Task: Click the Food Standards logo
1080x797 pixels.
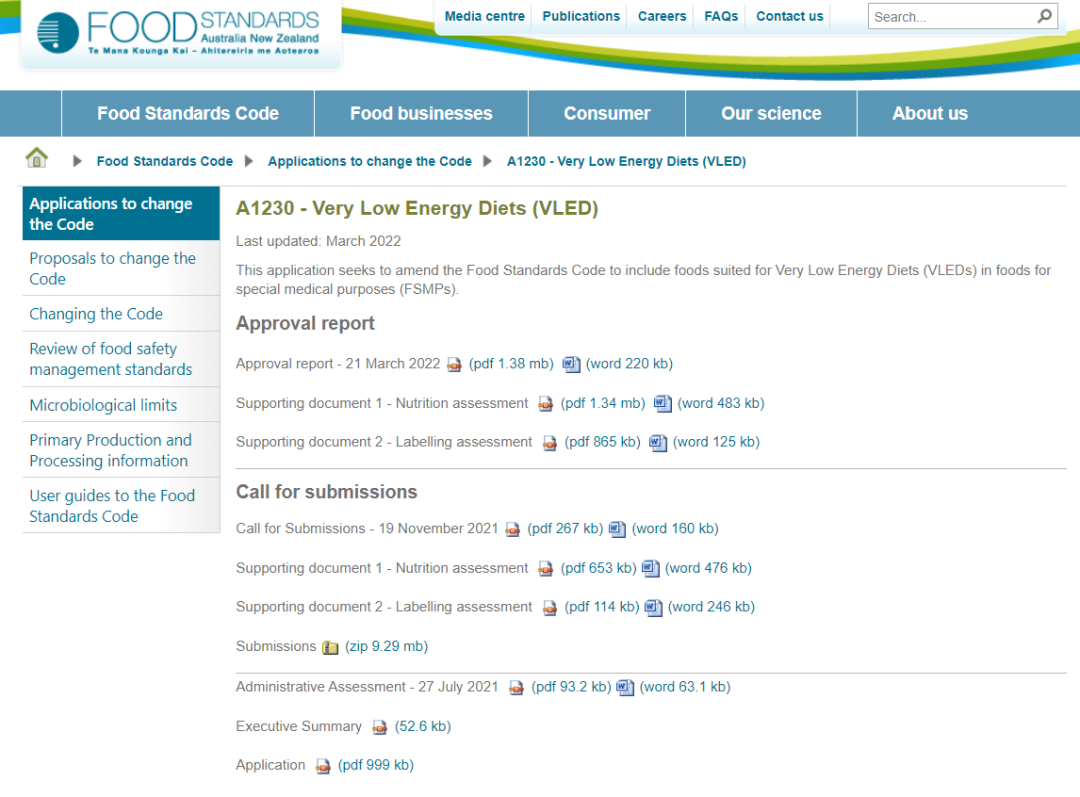Action: click(180, 33)
